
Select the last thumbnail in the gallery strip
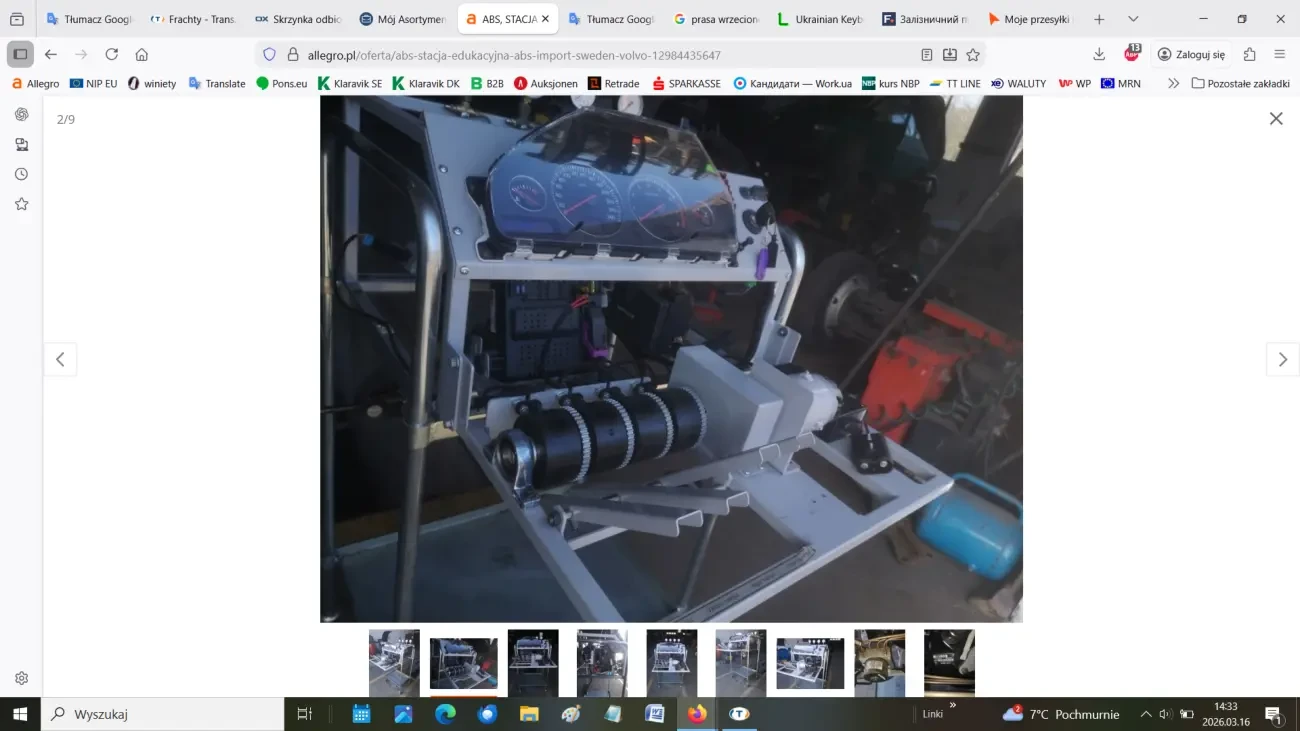(948, 662)
